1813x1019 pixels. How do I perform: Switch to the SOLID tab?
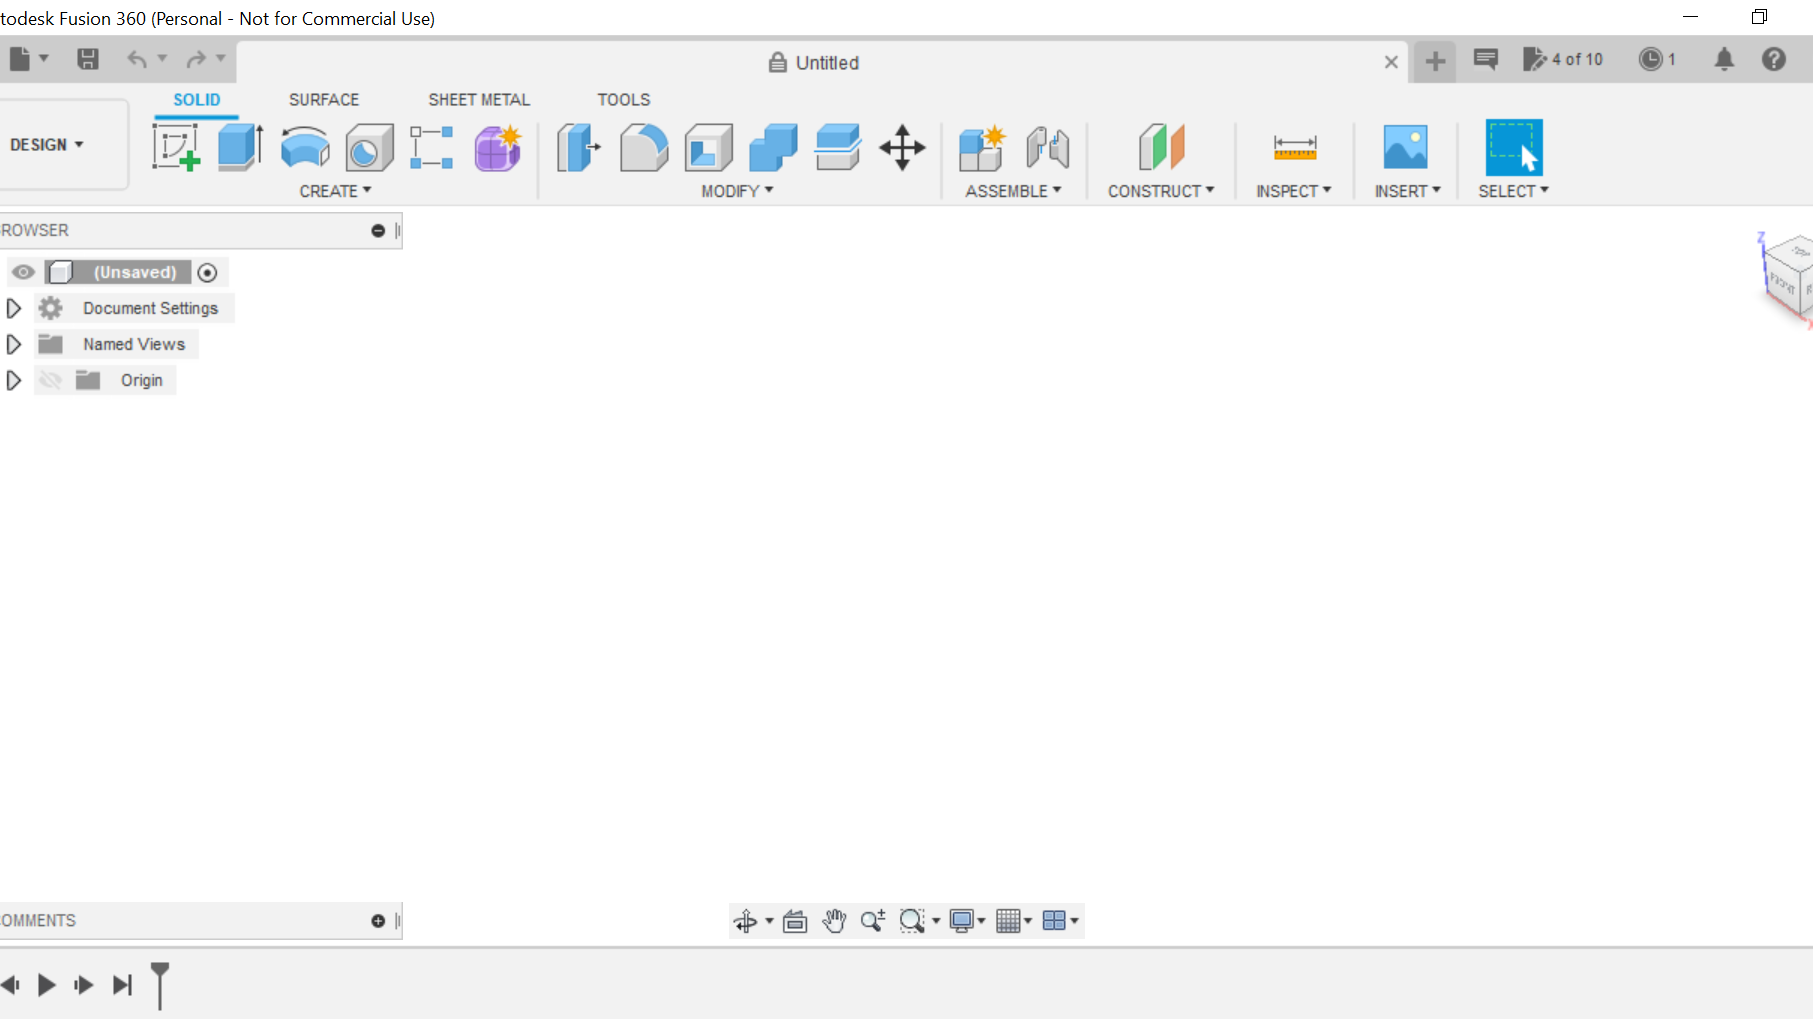pyautogui.click(x=197, y=100)
